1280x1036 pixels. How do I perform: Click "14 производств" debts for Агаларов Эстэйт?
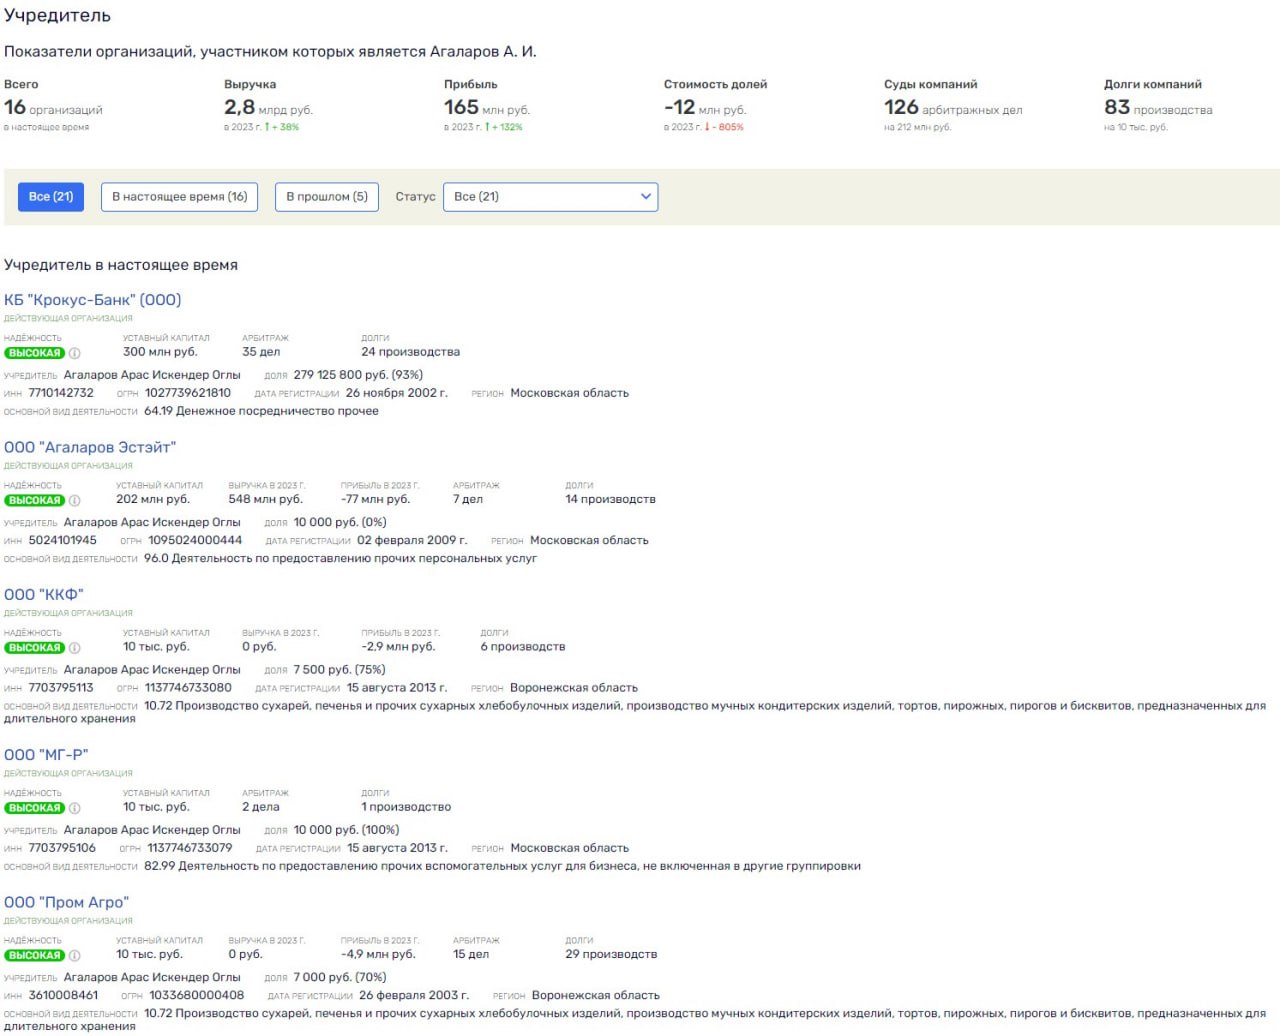pos(611,499)
